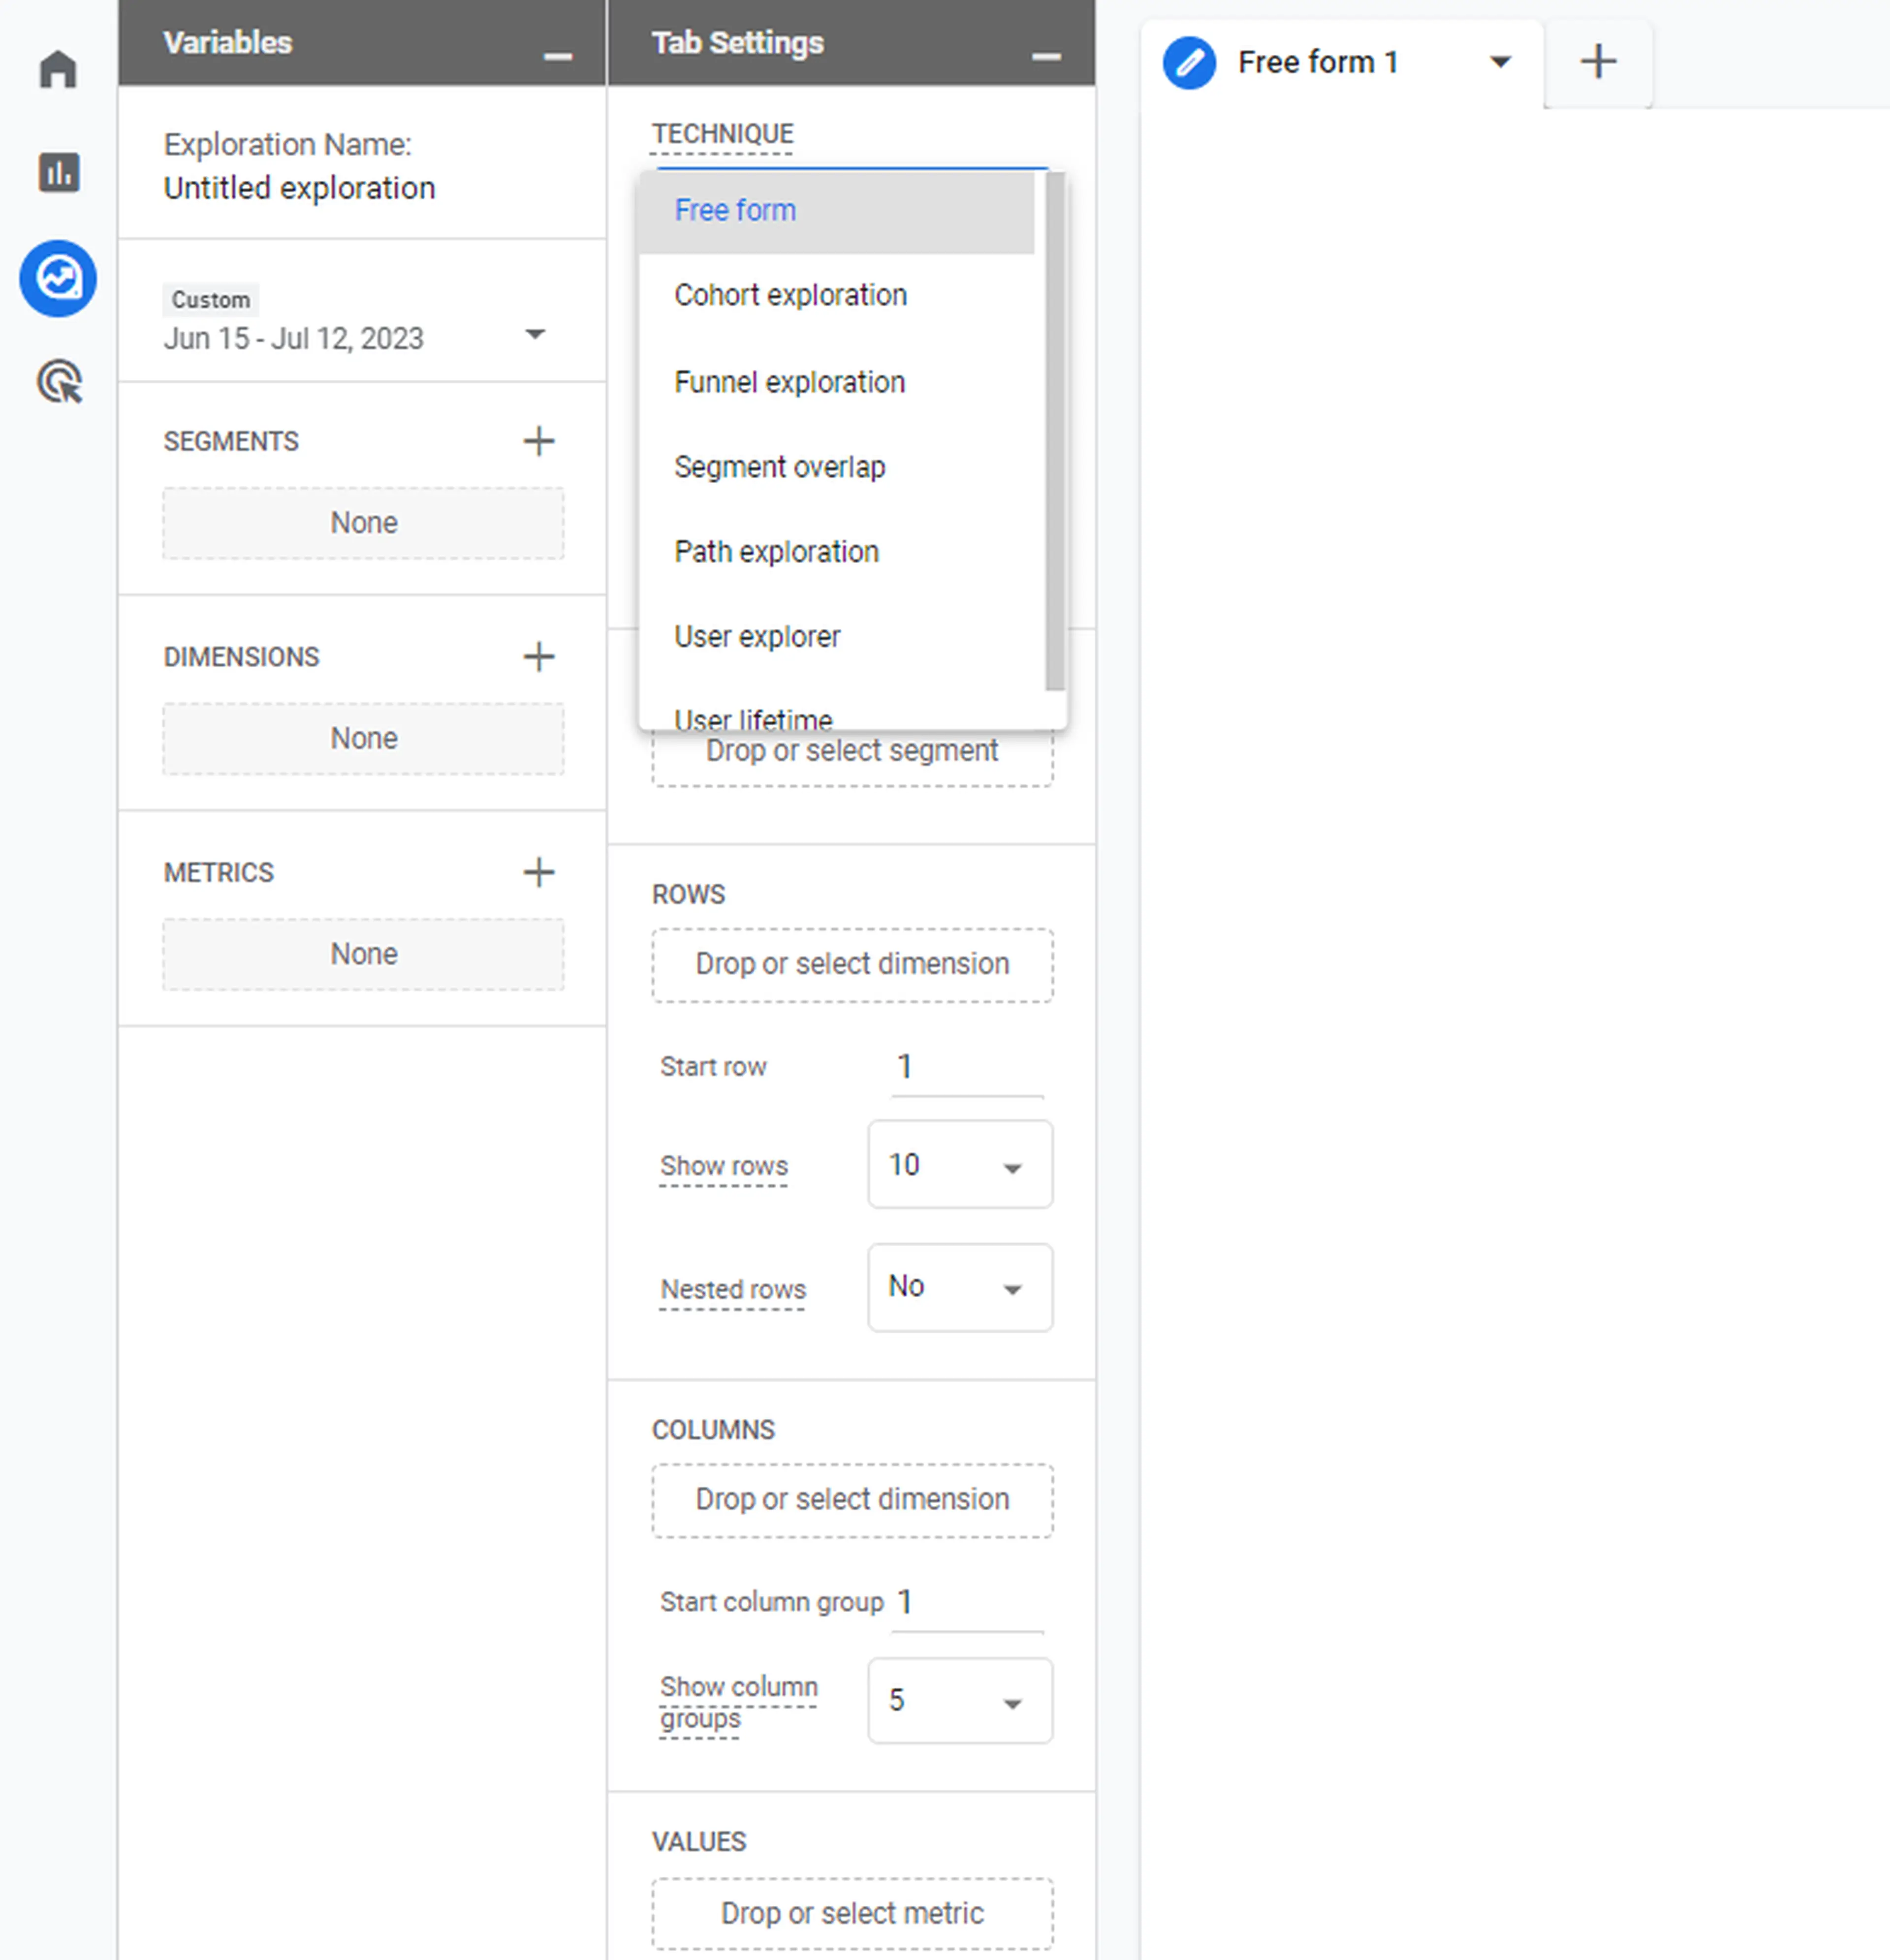Click Metrics None placeholder
This screenshot has height=1960, width=1890.
tap(363, 954)
